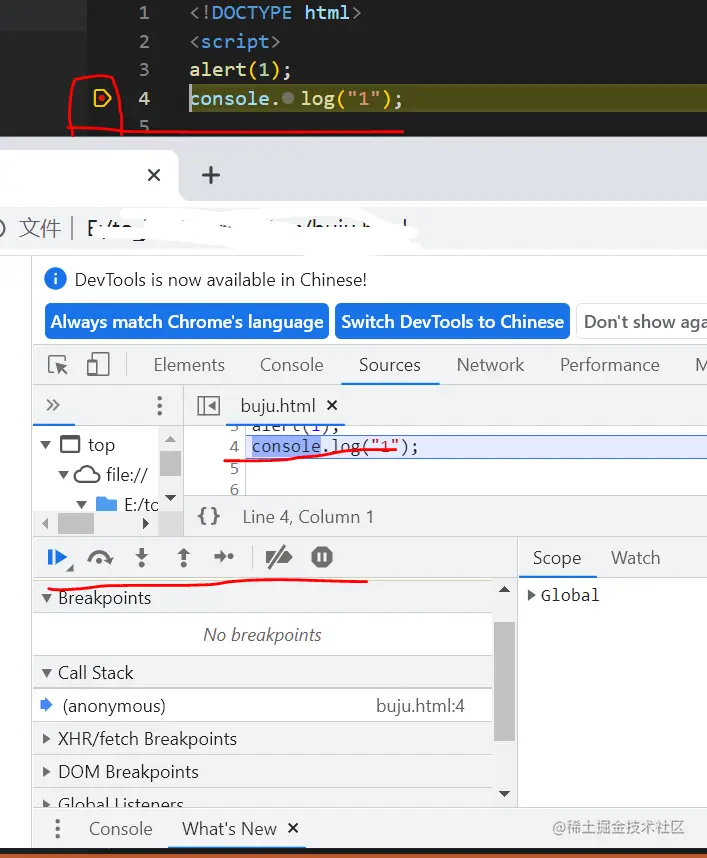Click navigator horizontal scrollbar right arrow

click(x=146, y=524)
